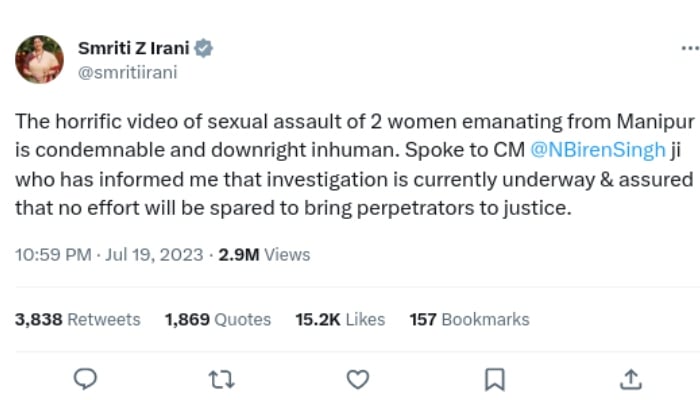Like the tweet with the heart icon
The image size is (700, 400).
click(358, 378)
